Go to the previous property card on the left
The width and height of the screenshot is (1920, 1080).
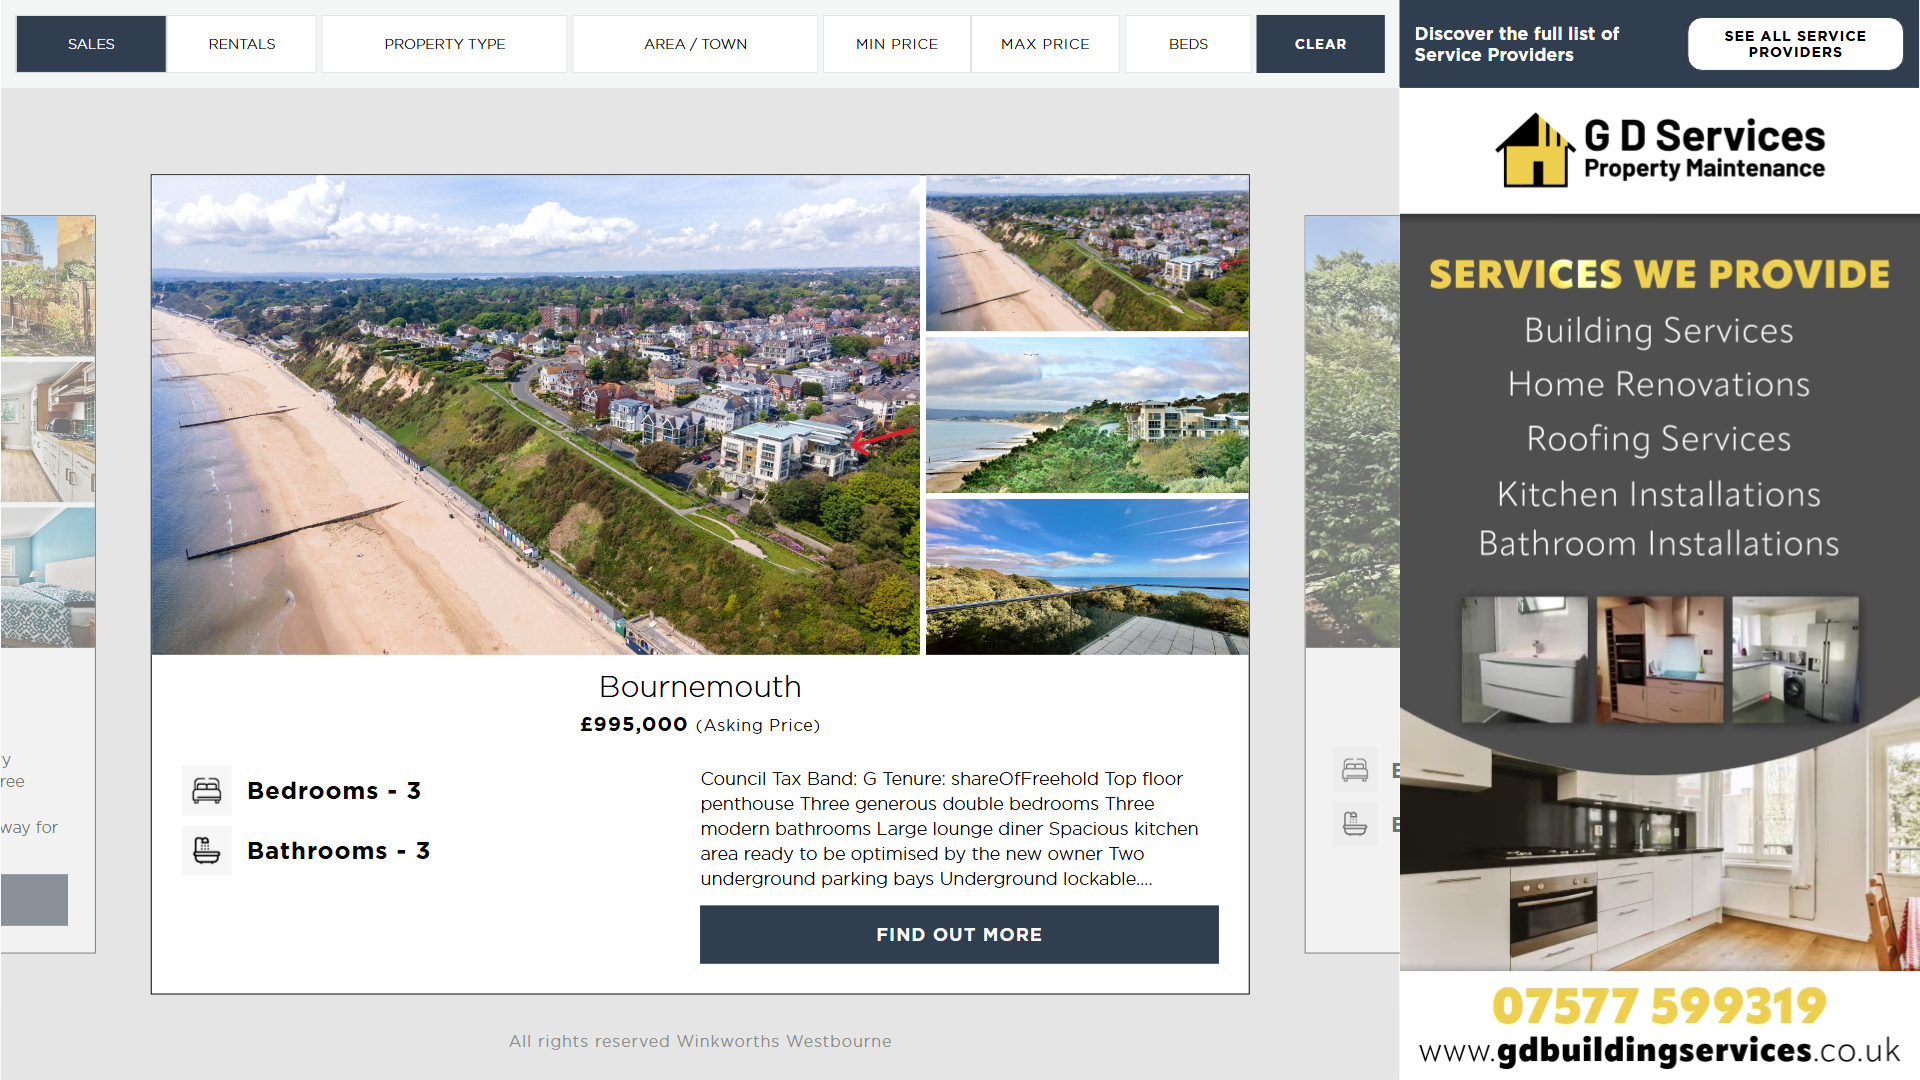[x=48, y=584]
